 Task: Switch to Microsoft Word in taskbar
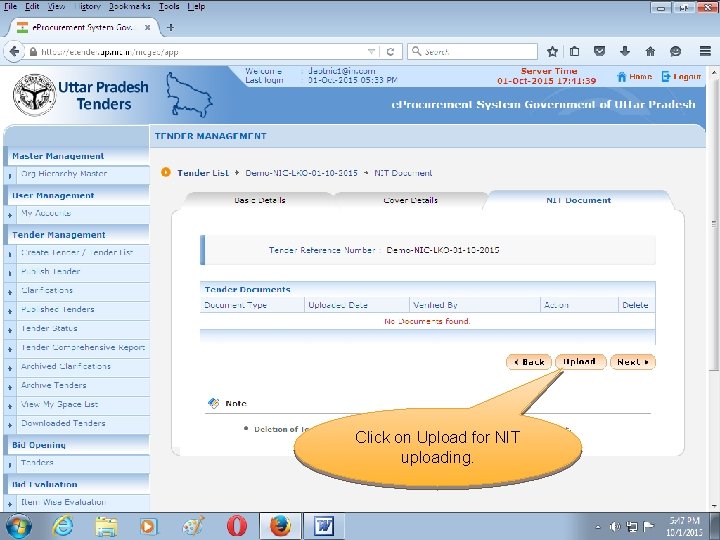coord(324,526)
